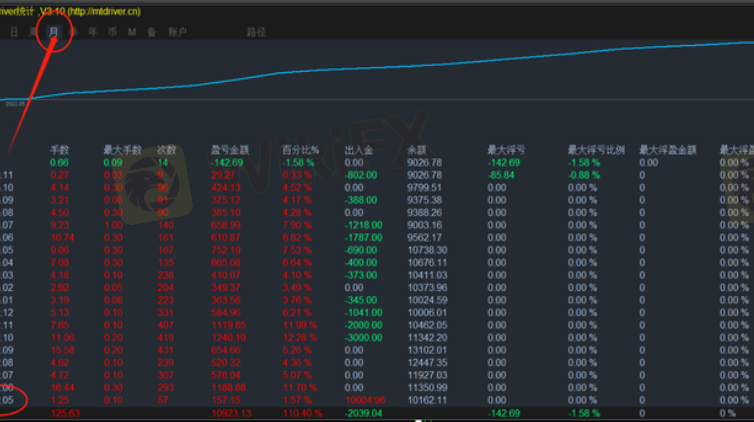Switch to the 周 (week) tab

(33, 32)
